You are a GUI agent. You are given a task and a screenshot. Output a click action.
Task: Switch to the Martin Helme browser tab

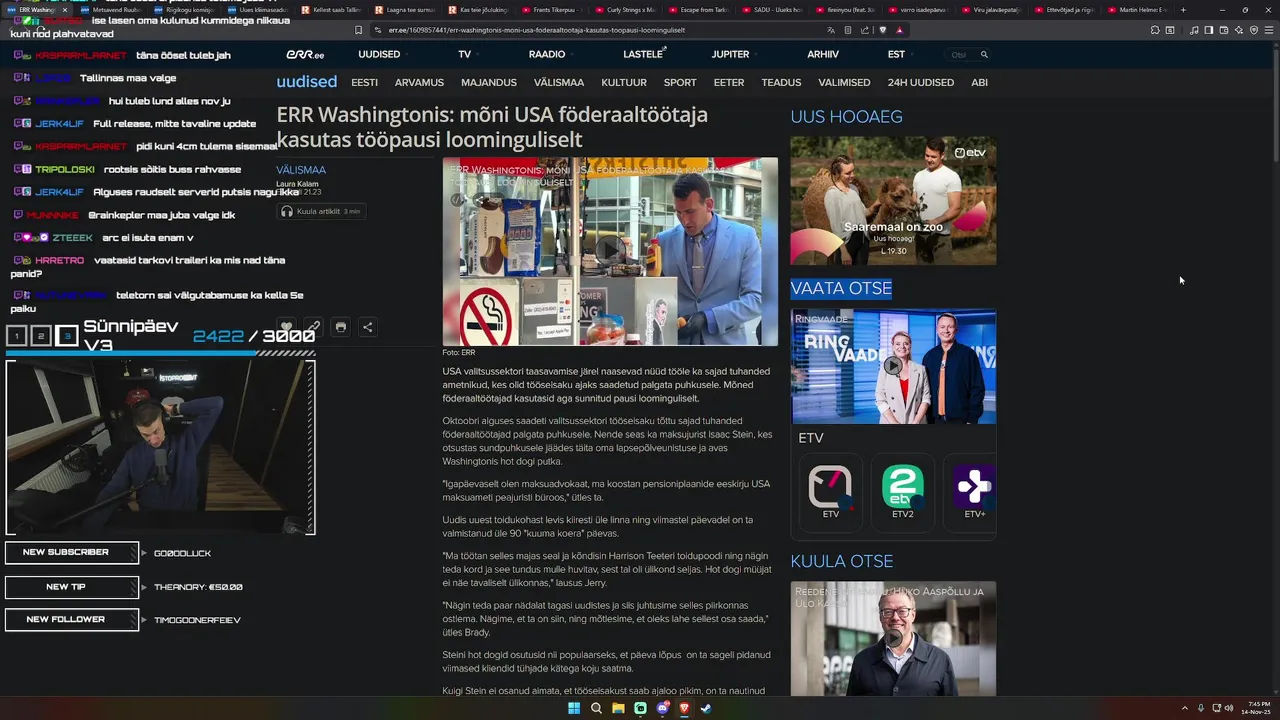(x=1140, y=10)
